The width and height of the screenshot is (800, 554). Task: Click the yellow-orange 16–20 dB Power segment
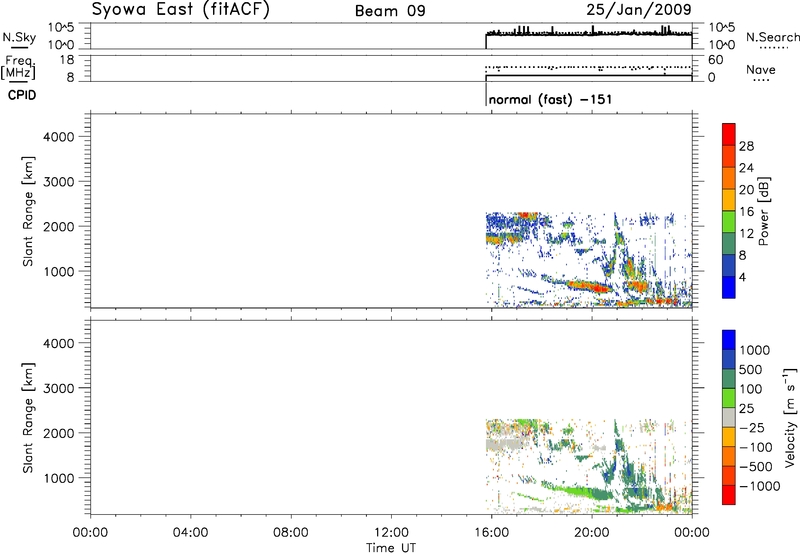coord(729,199)
